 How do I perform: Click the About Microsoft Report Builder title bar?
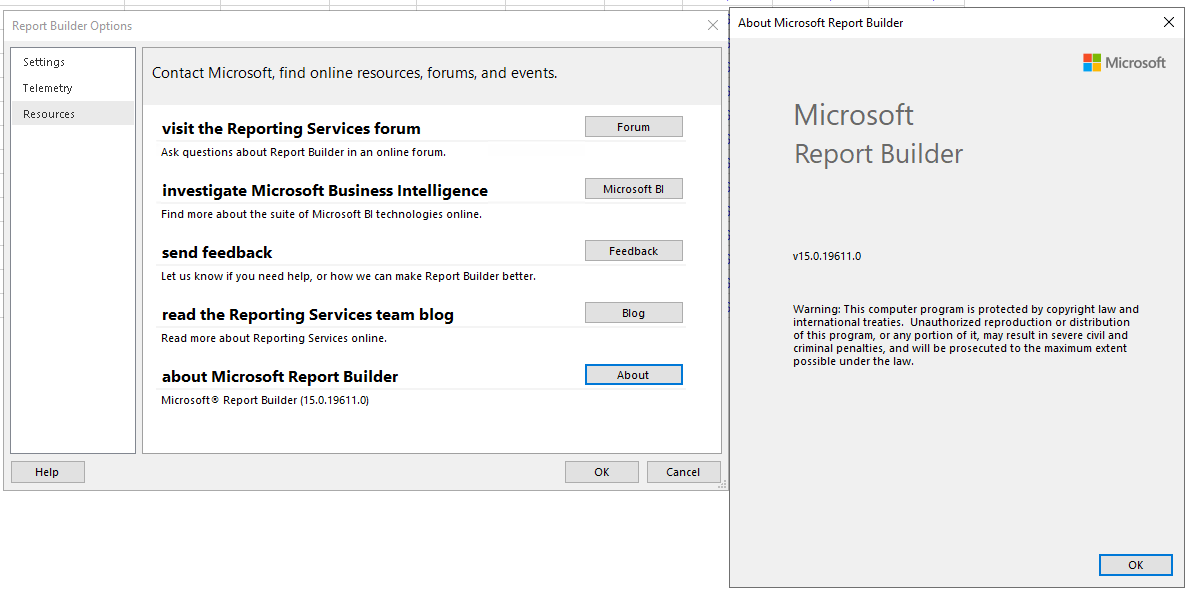[900, 23]
